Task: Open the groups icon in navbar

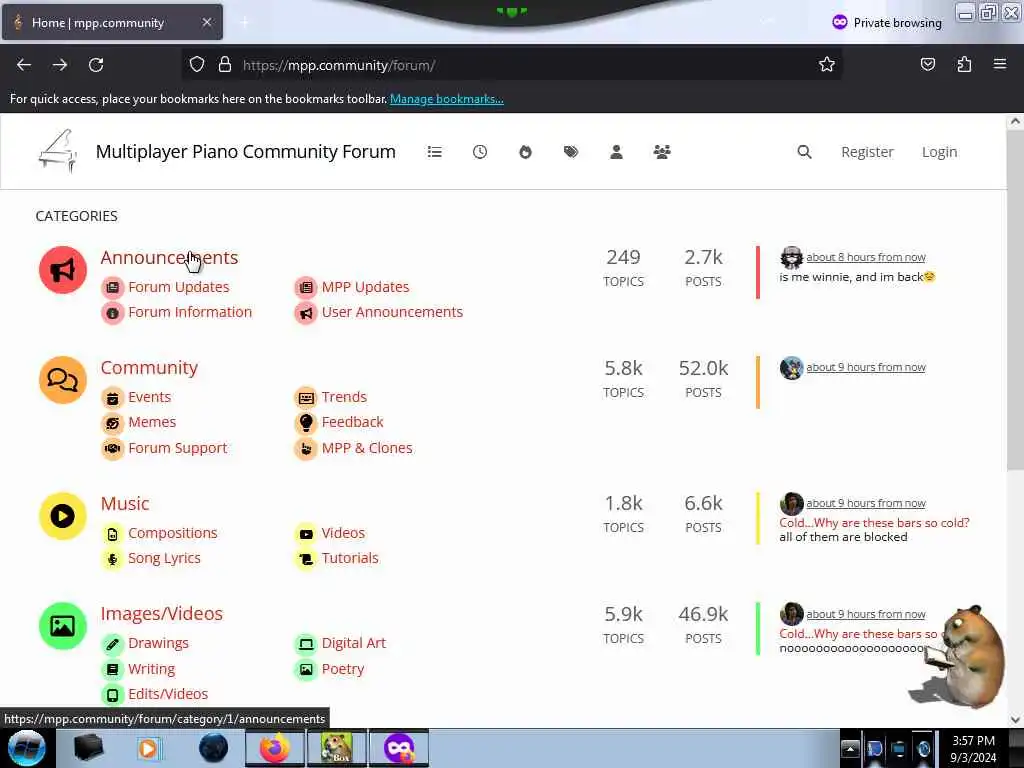Action: point(662,152)
